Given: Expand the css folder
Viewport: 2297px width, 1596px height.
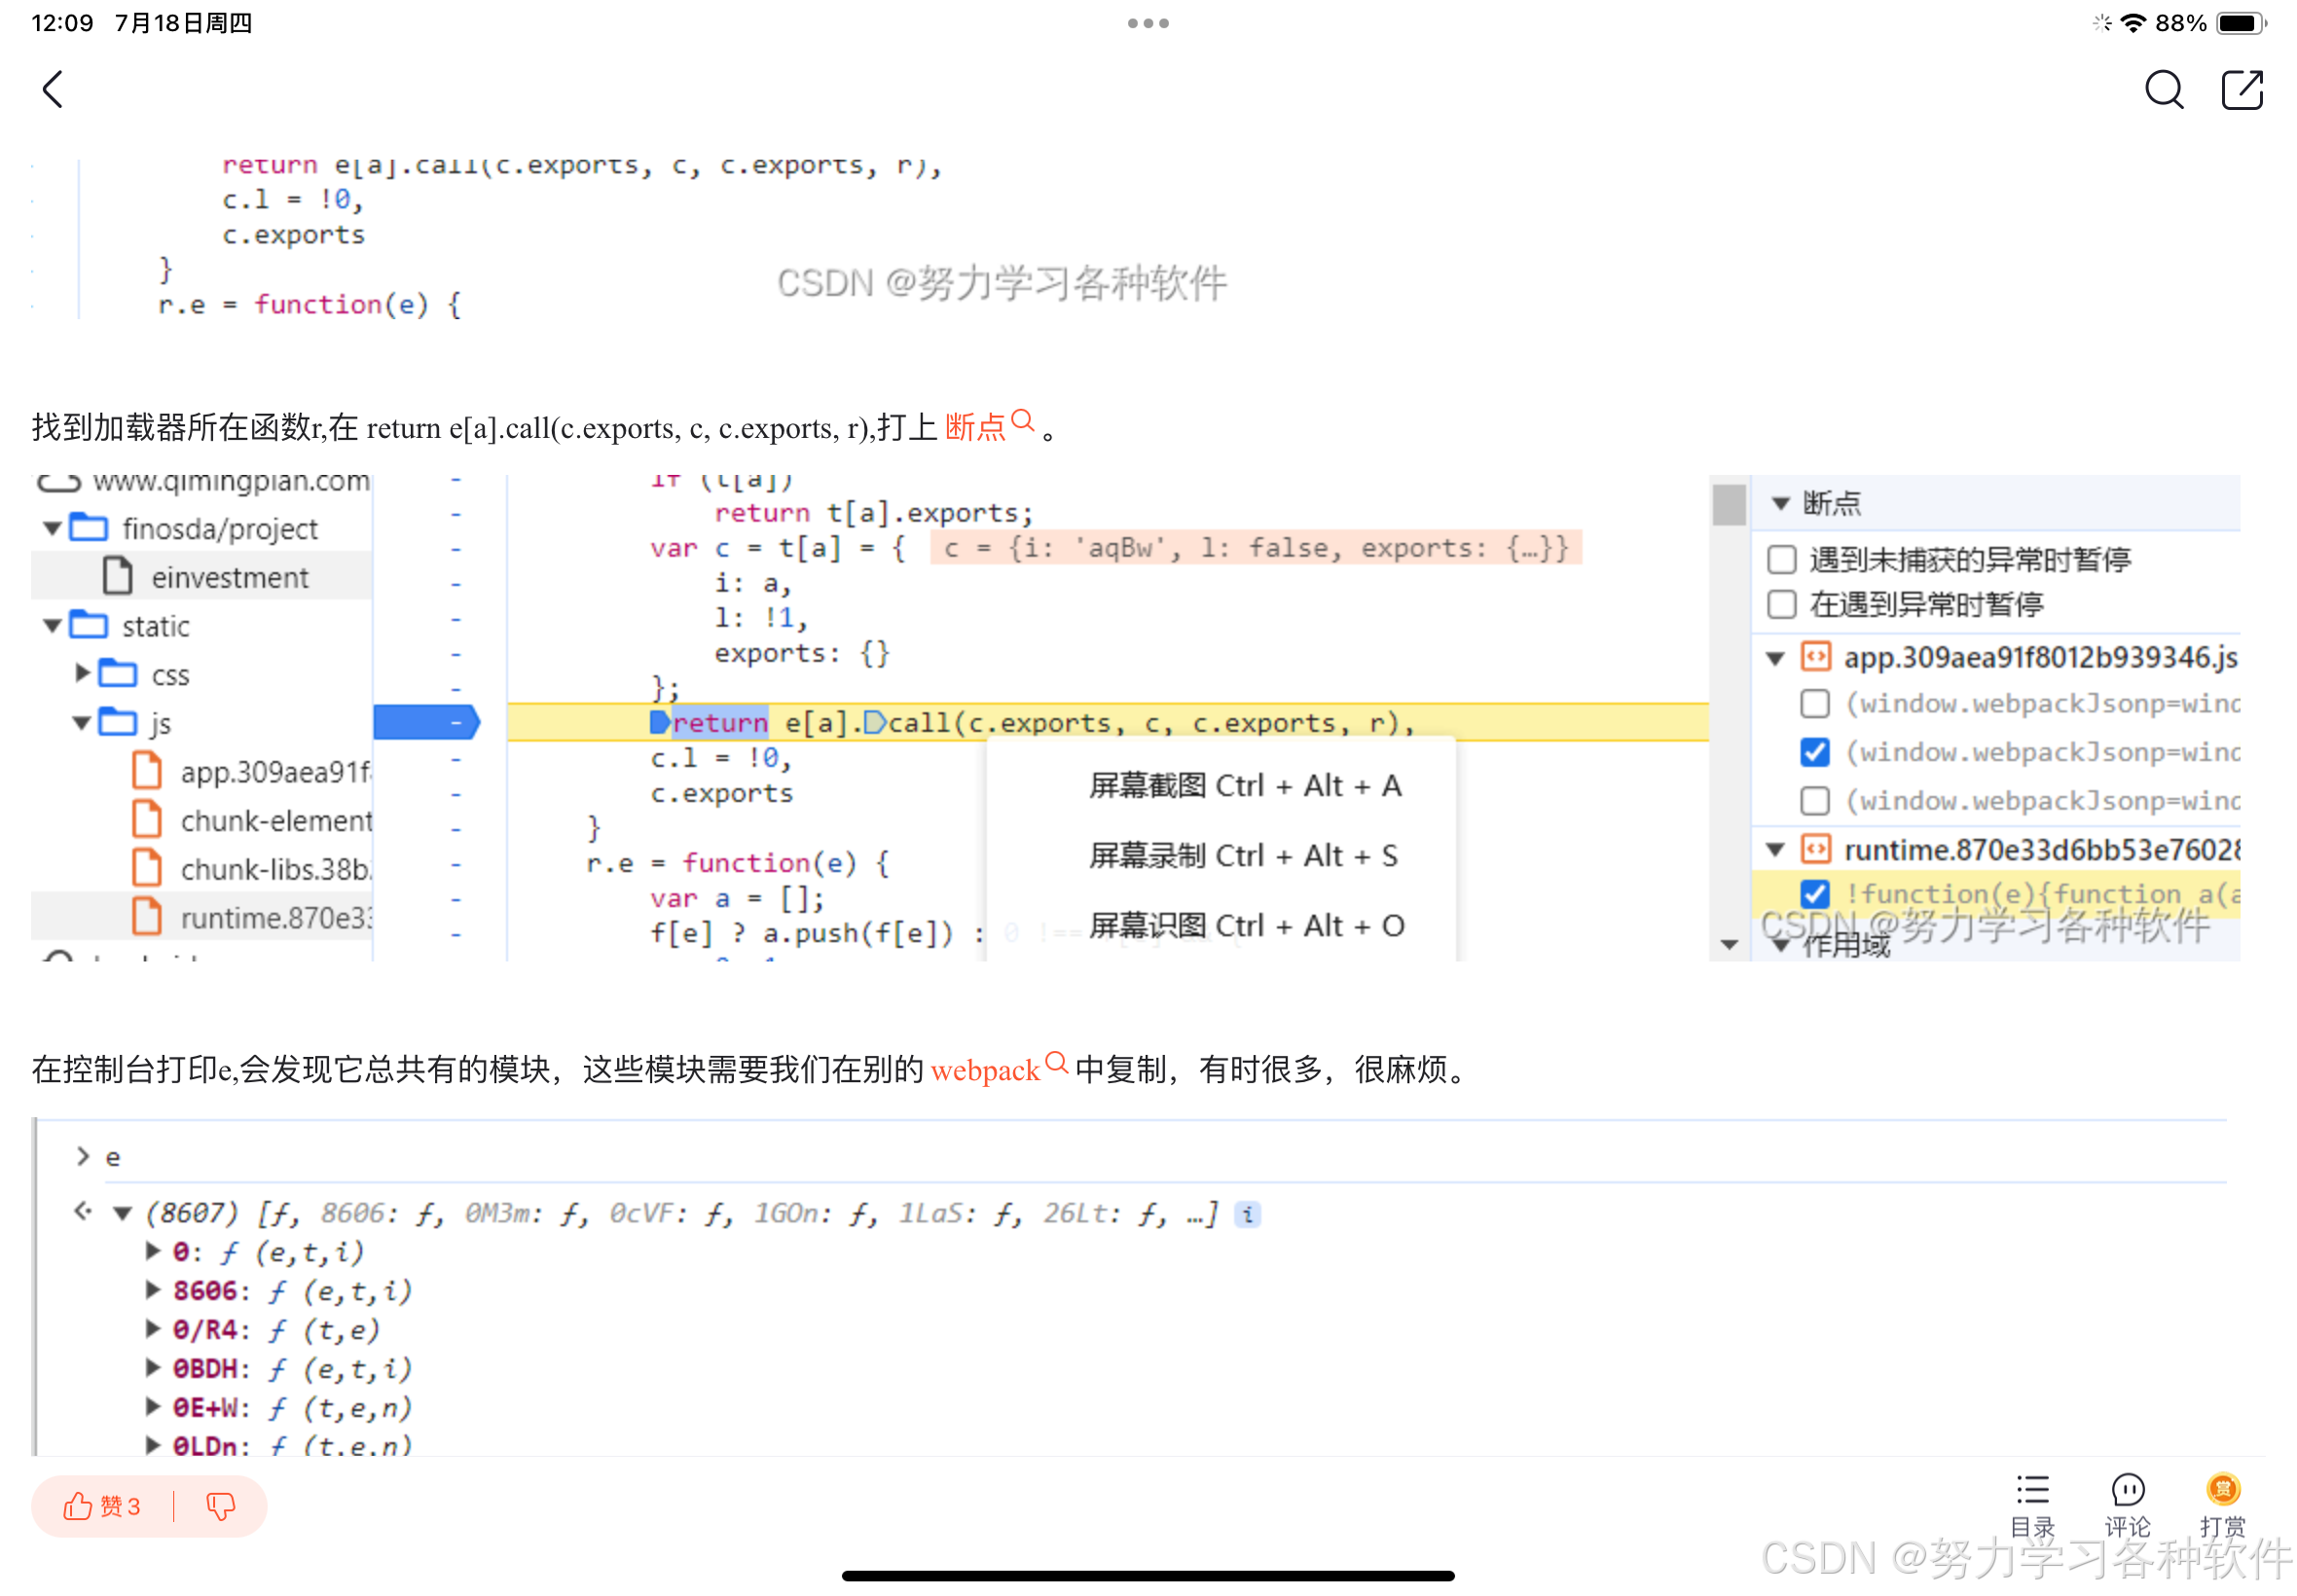Looking at the screenshot, I should point(83,673).
